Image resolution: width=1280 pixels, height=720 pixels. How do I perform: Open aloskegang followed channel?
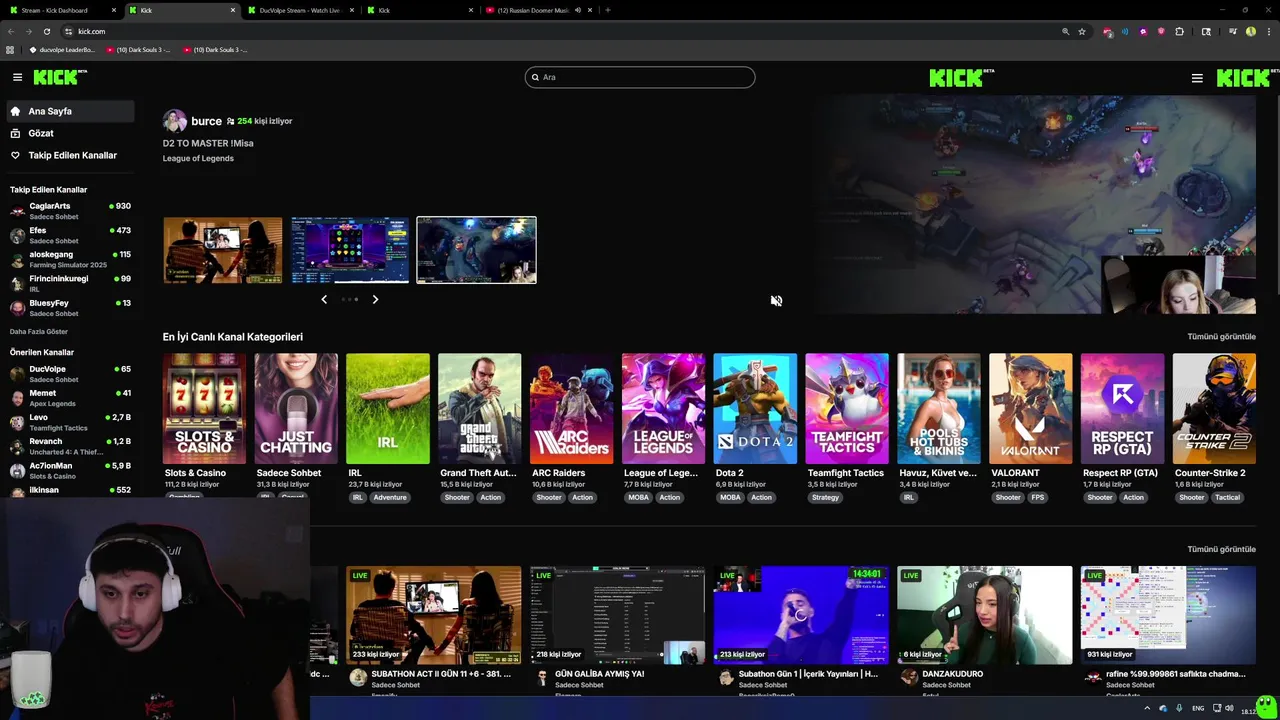click(70, 259)
